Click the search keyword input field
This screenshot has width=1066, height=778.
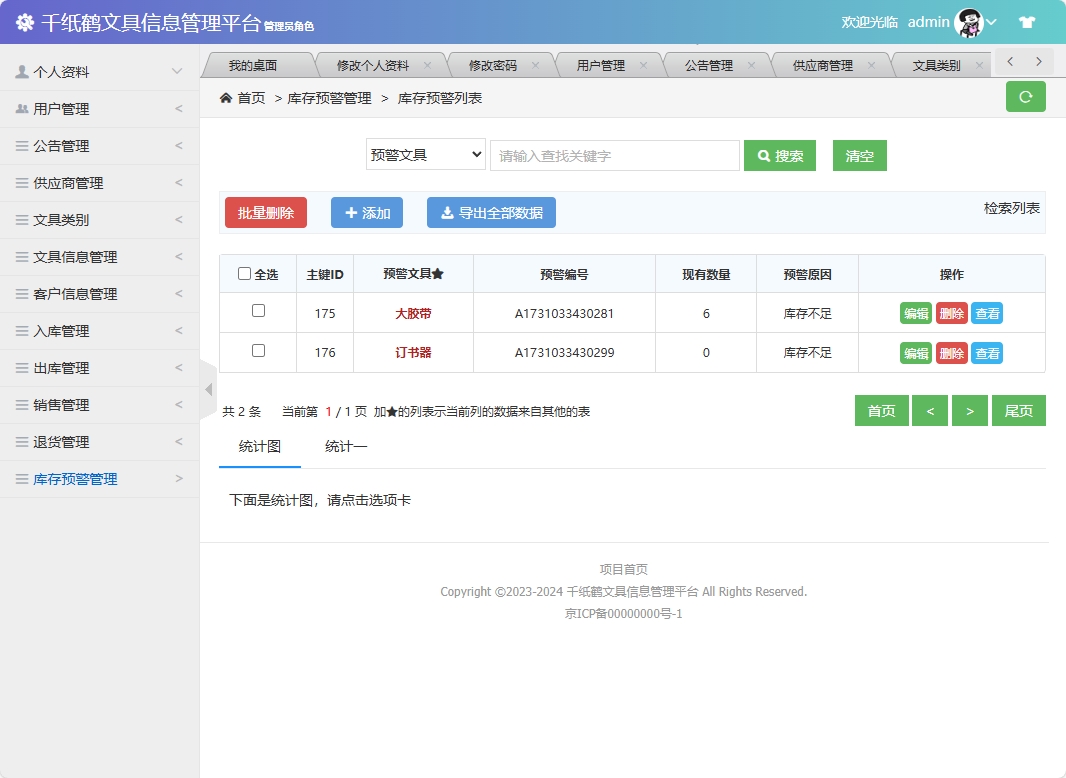tap(614, 155)
